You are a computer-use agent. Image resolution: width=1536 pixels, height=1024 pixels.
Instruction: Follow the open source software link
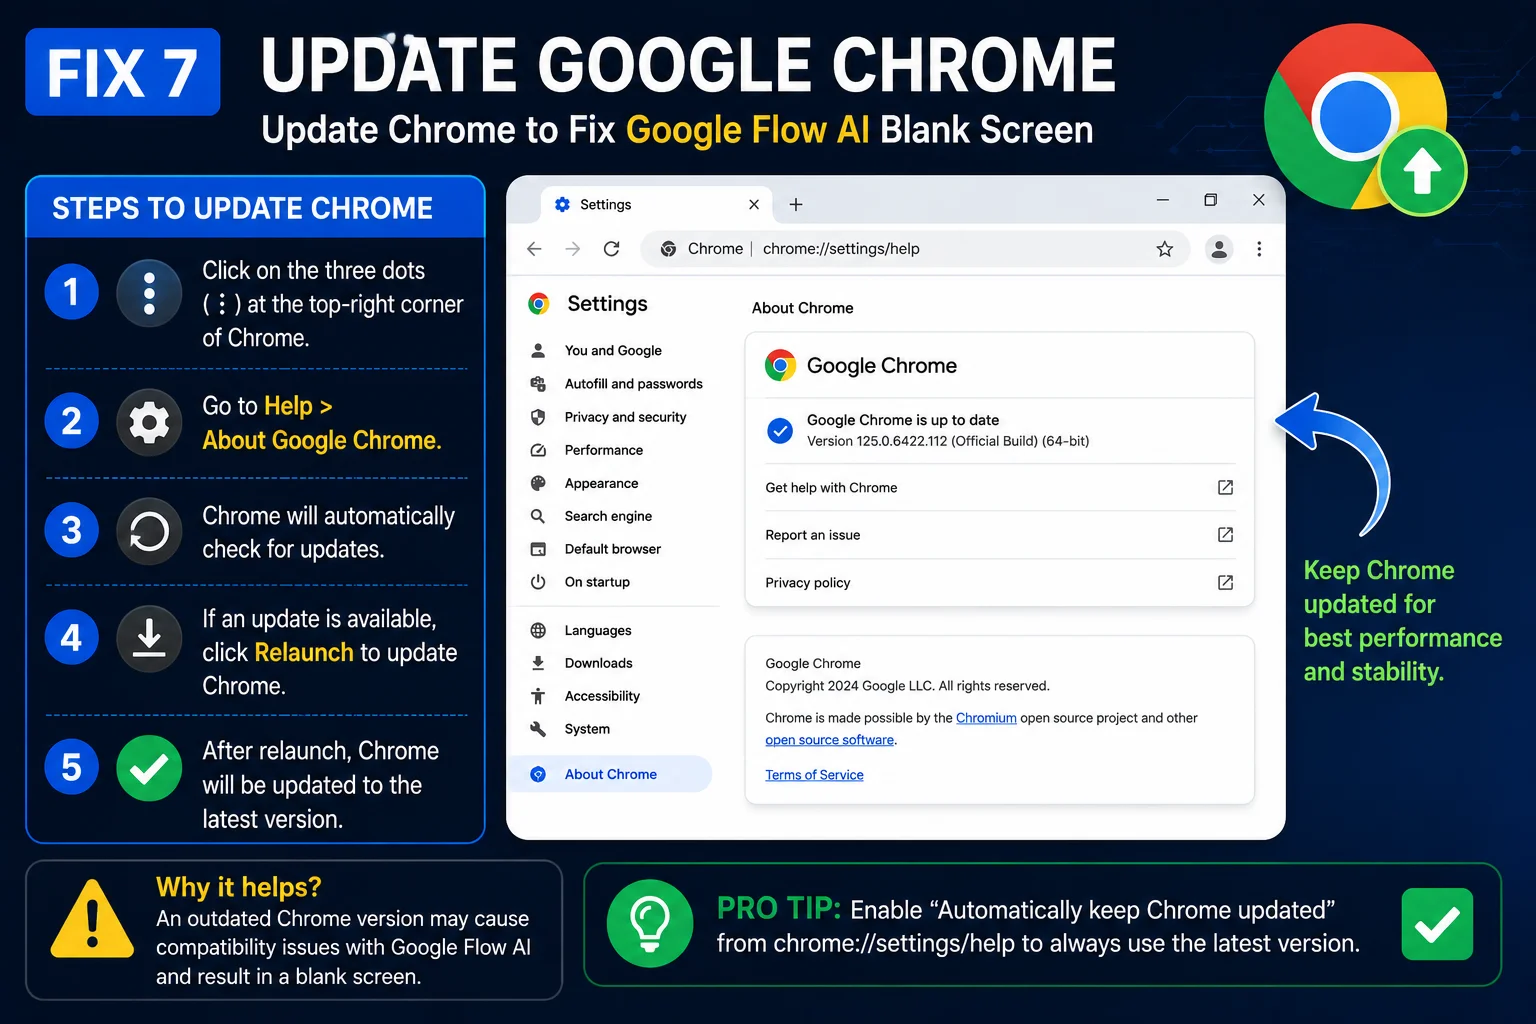coord(830,740)
